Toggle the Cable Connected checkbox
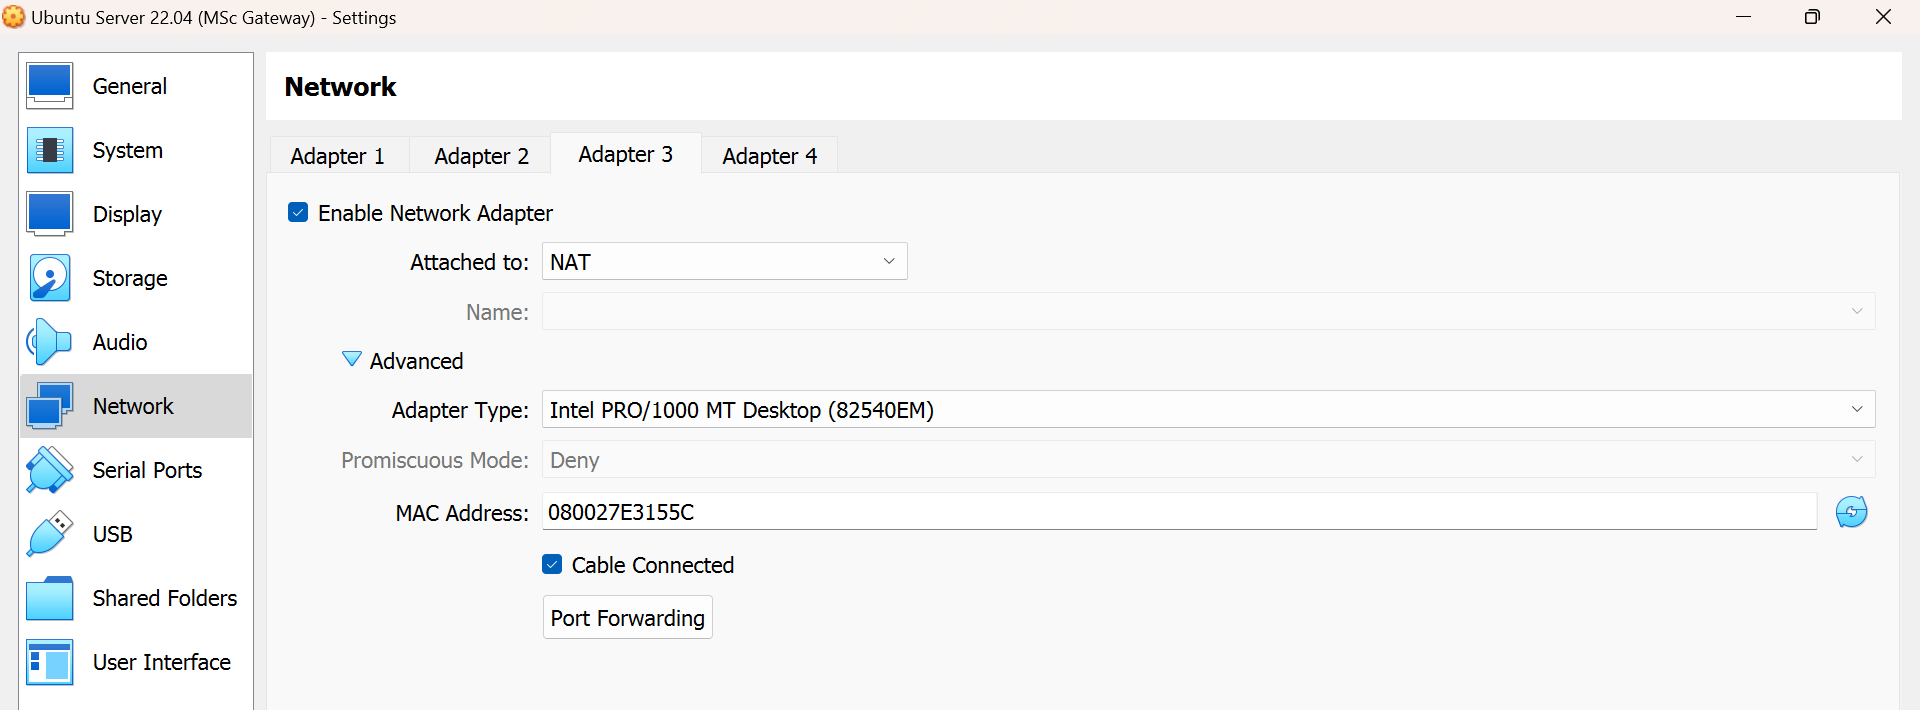Image resolution: width=1920 pixels, height=710 pixels. 552,564
